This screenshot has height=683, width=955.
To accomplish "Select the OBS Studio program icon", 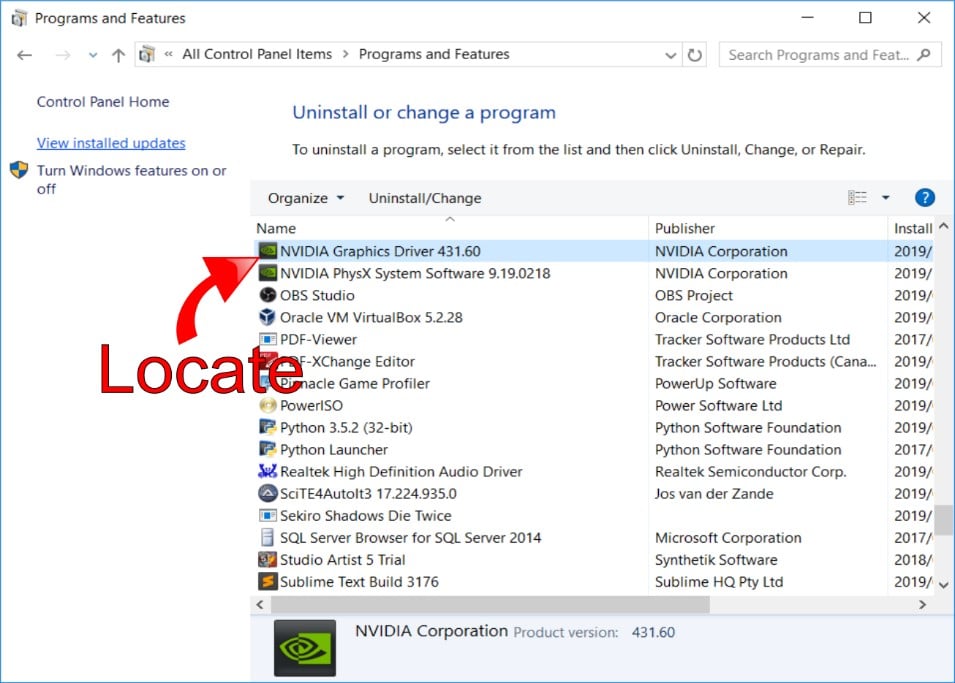I will pos(267,295).
